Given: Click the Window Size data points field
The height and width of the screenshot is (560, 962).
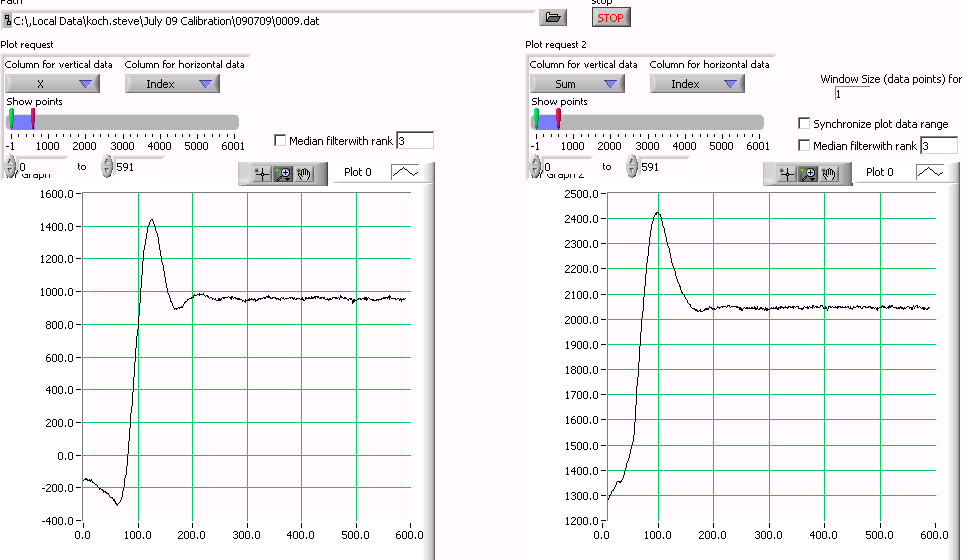Looking at the screenshot, I should point(850,93).
